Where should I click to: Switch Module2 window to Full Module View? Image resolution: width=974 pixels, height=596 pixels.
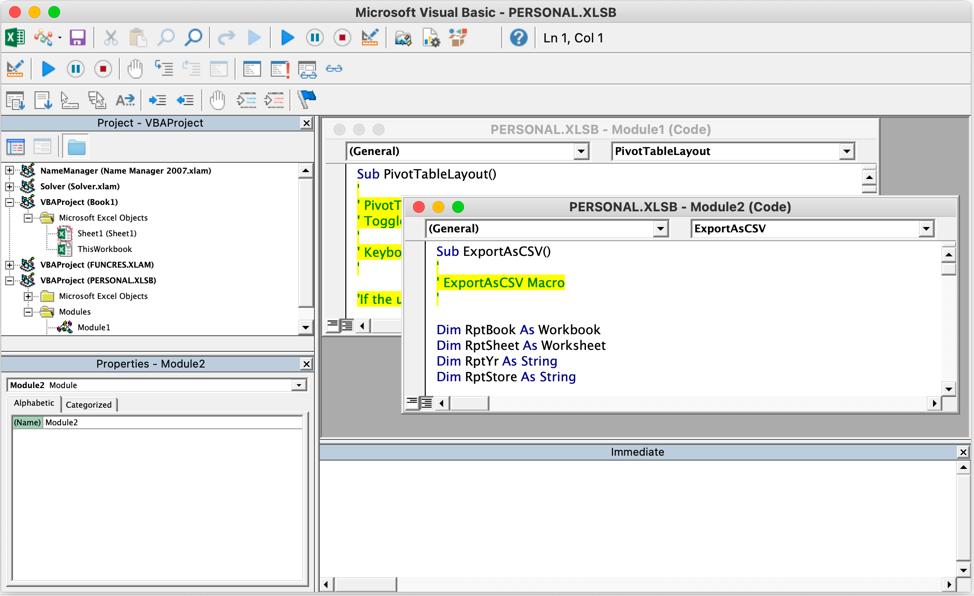pos(426,403)
